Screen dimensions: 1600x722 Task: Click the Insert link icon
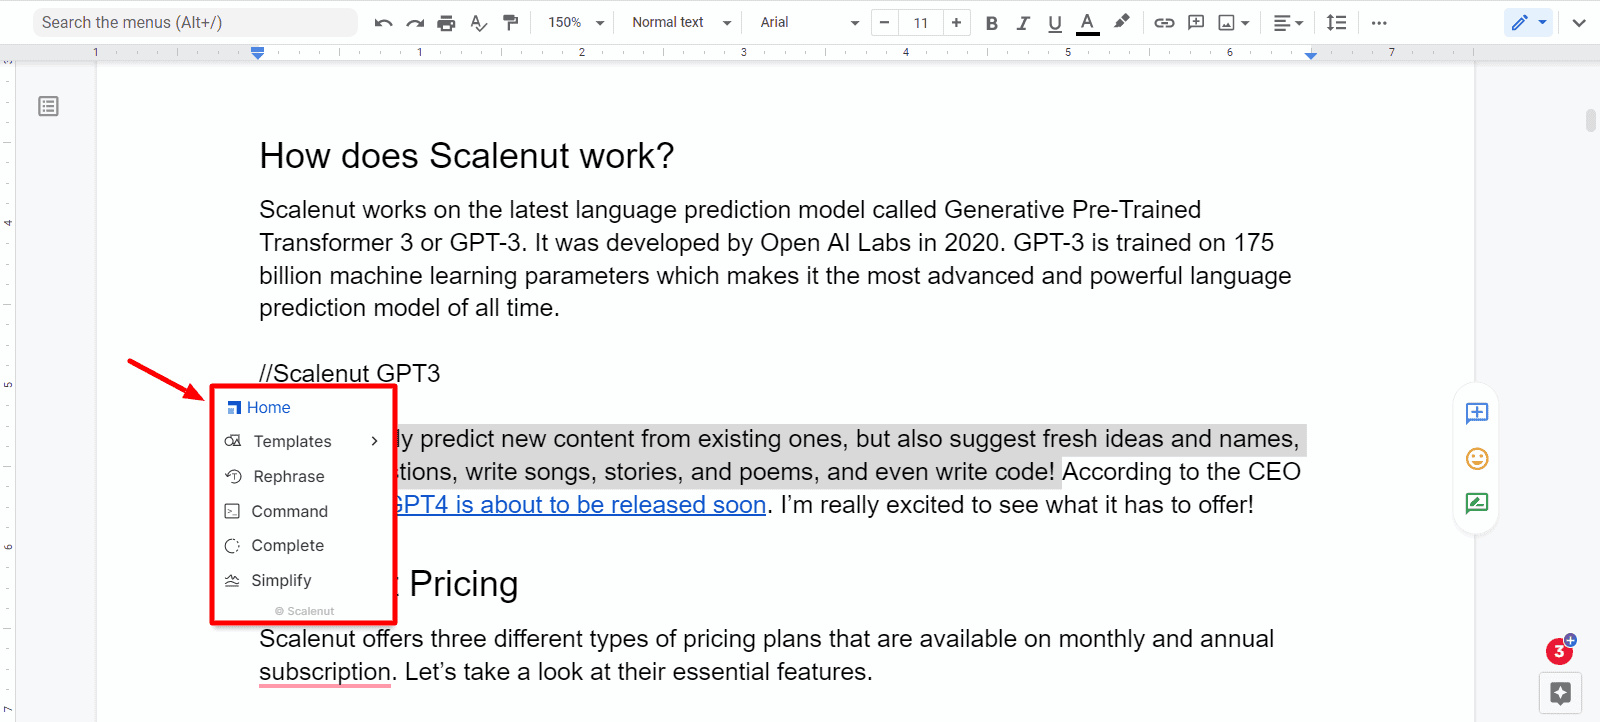[x=1164, y=23]
